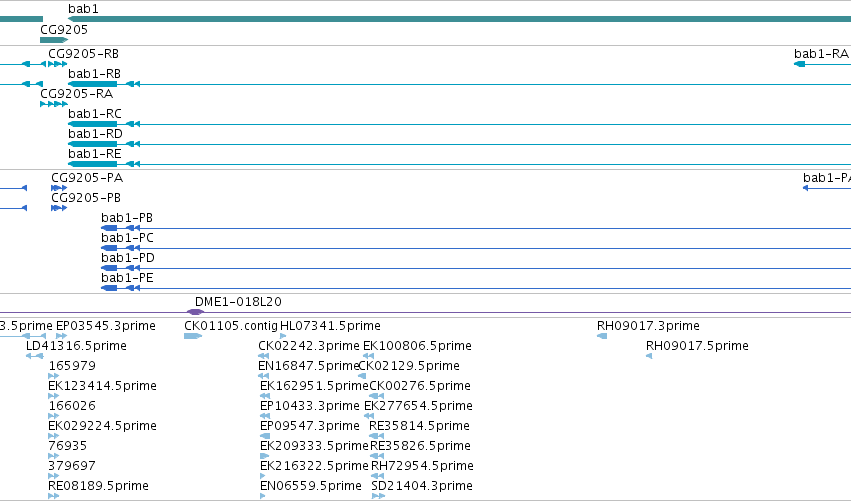Click EK029224.5prime label
851x501 pixels.
[103, 426]
